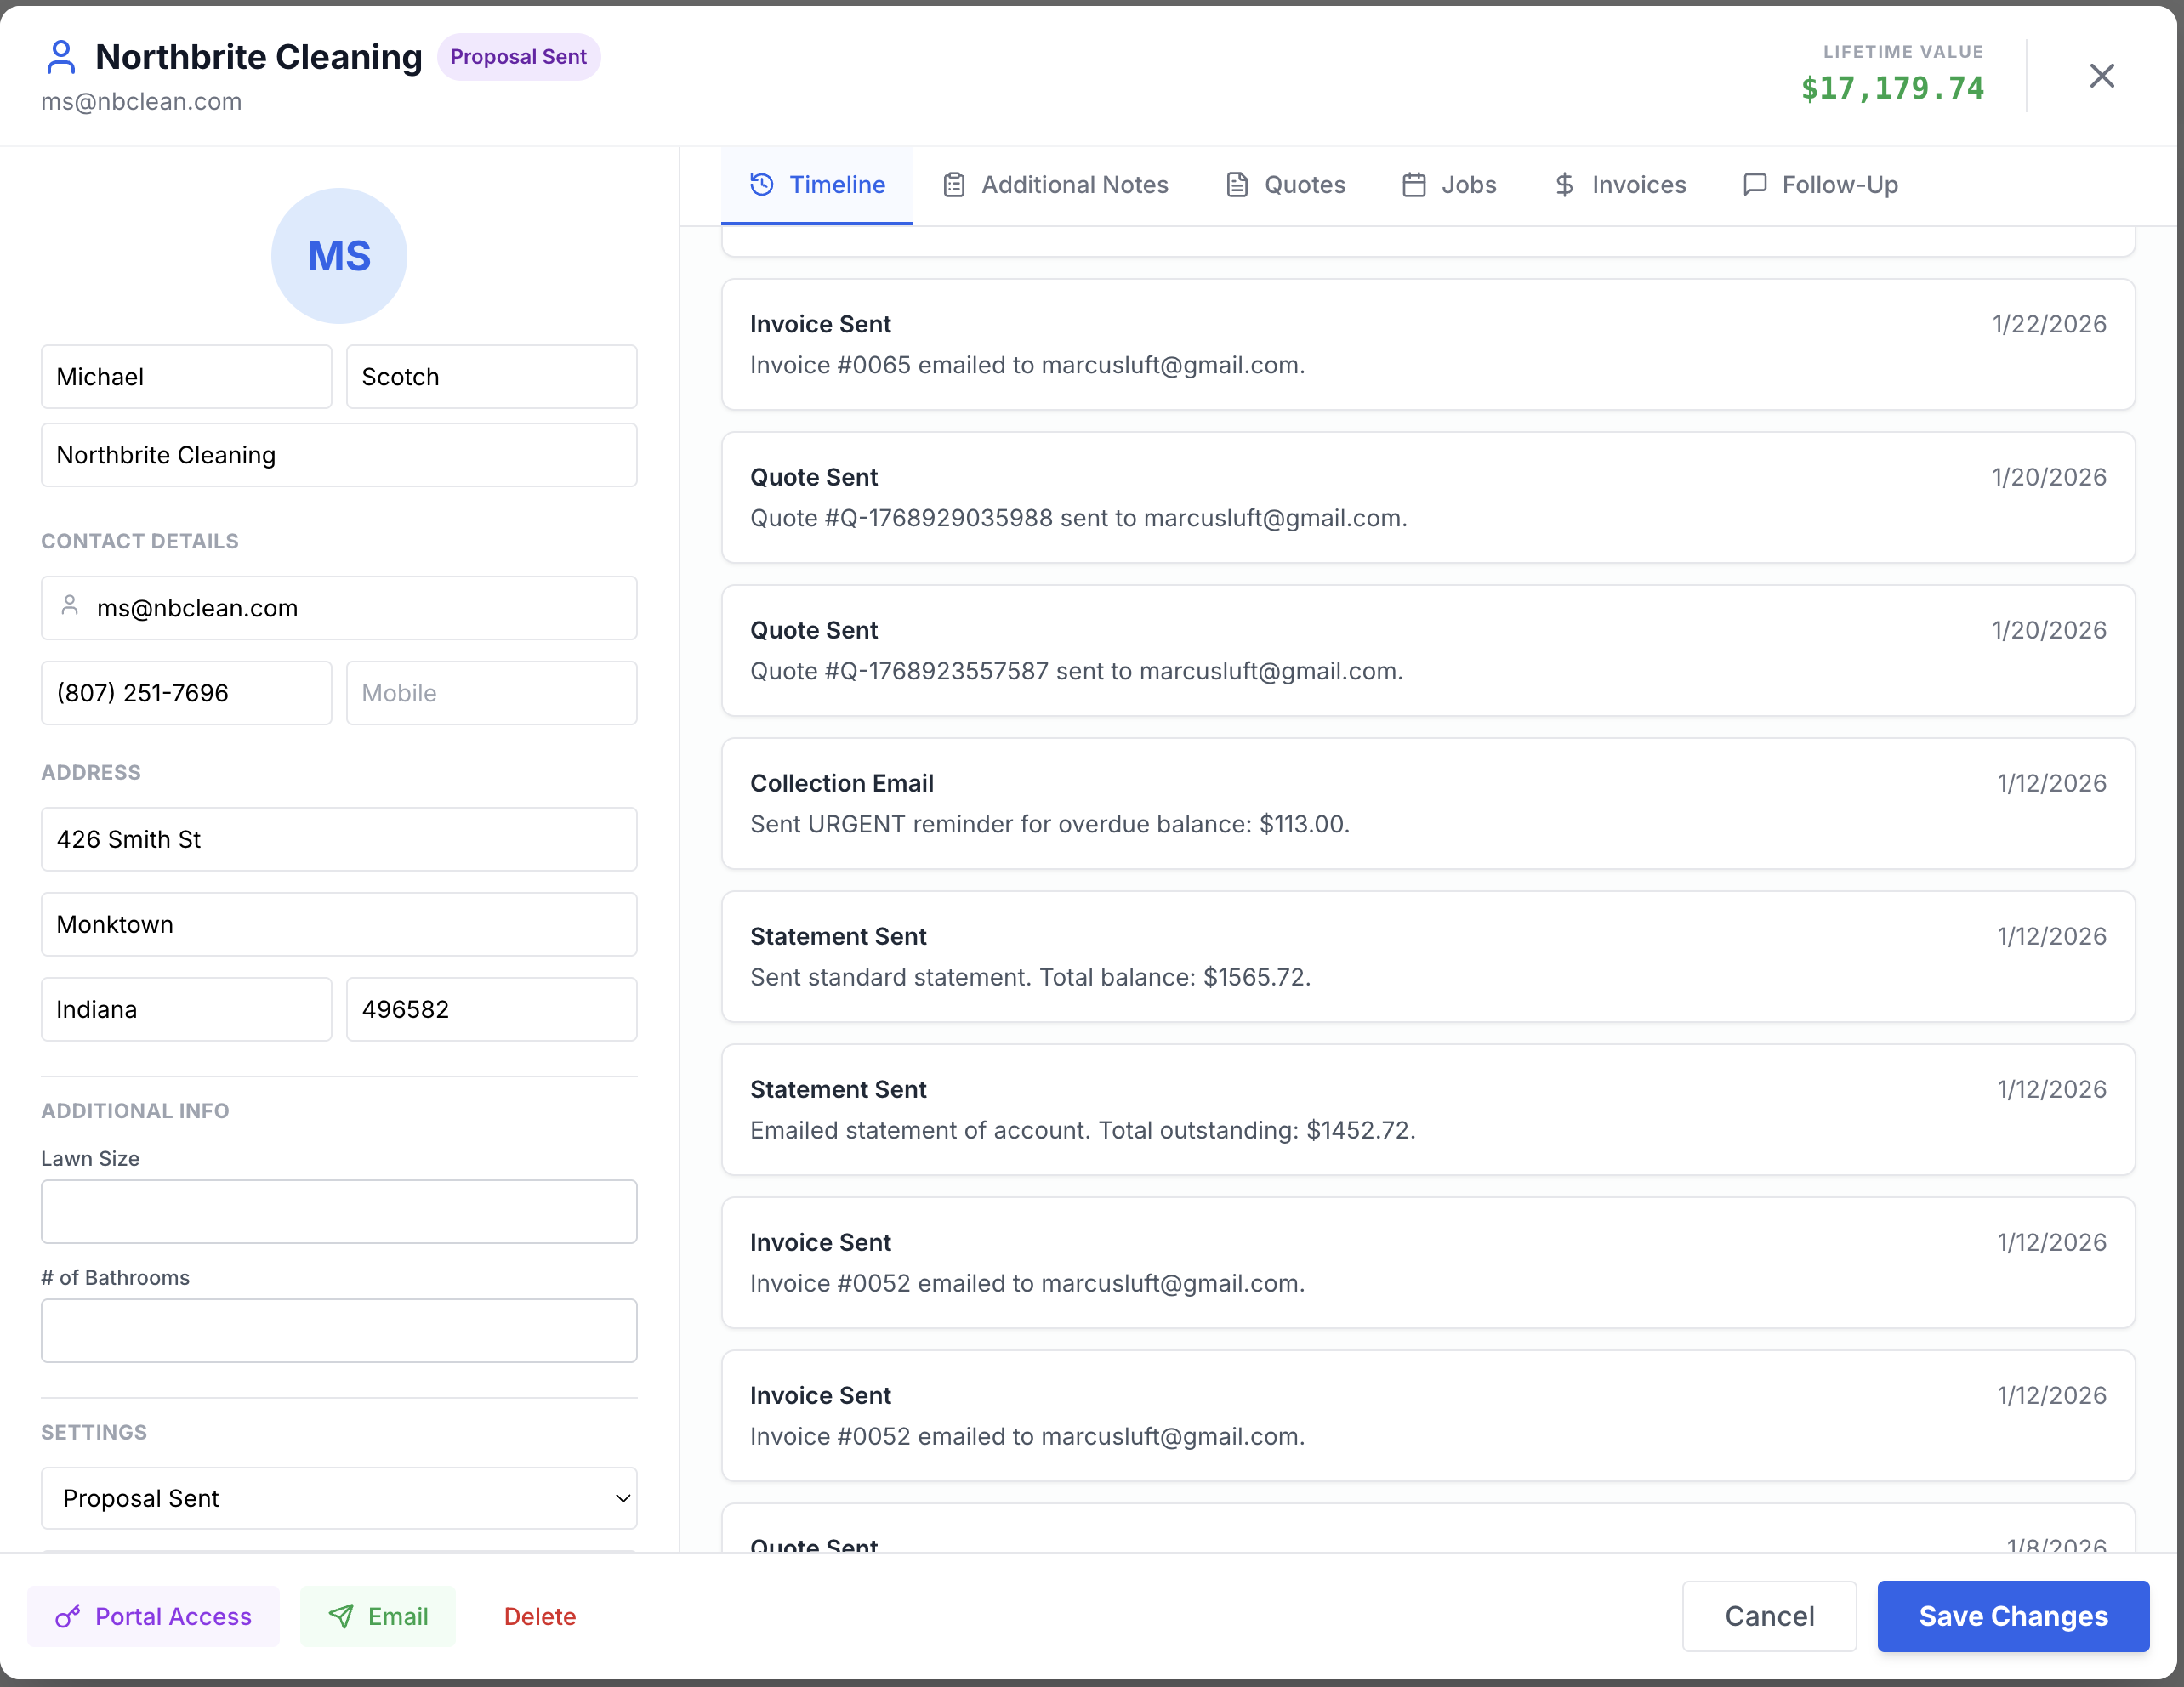Screen dimensions: 2184x1687
Task: Click the Portal Access button
Action: [153, 1616]
